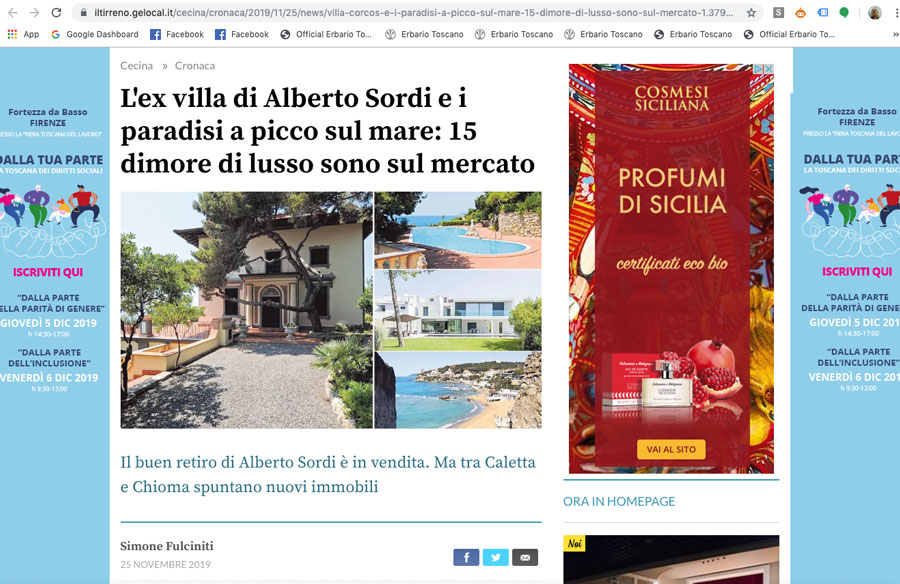
Task: Open the Apps grid in bookmarks bar
Action: click(x=23, y=34)
